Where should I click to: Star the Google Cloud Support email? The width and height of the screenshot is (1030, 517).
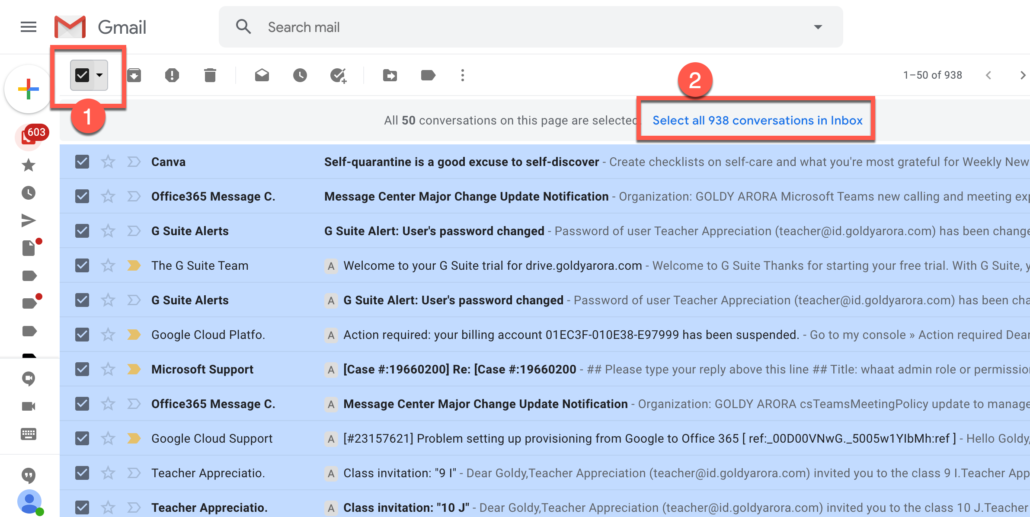coord(108,438)
